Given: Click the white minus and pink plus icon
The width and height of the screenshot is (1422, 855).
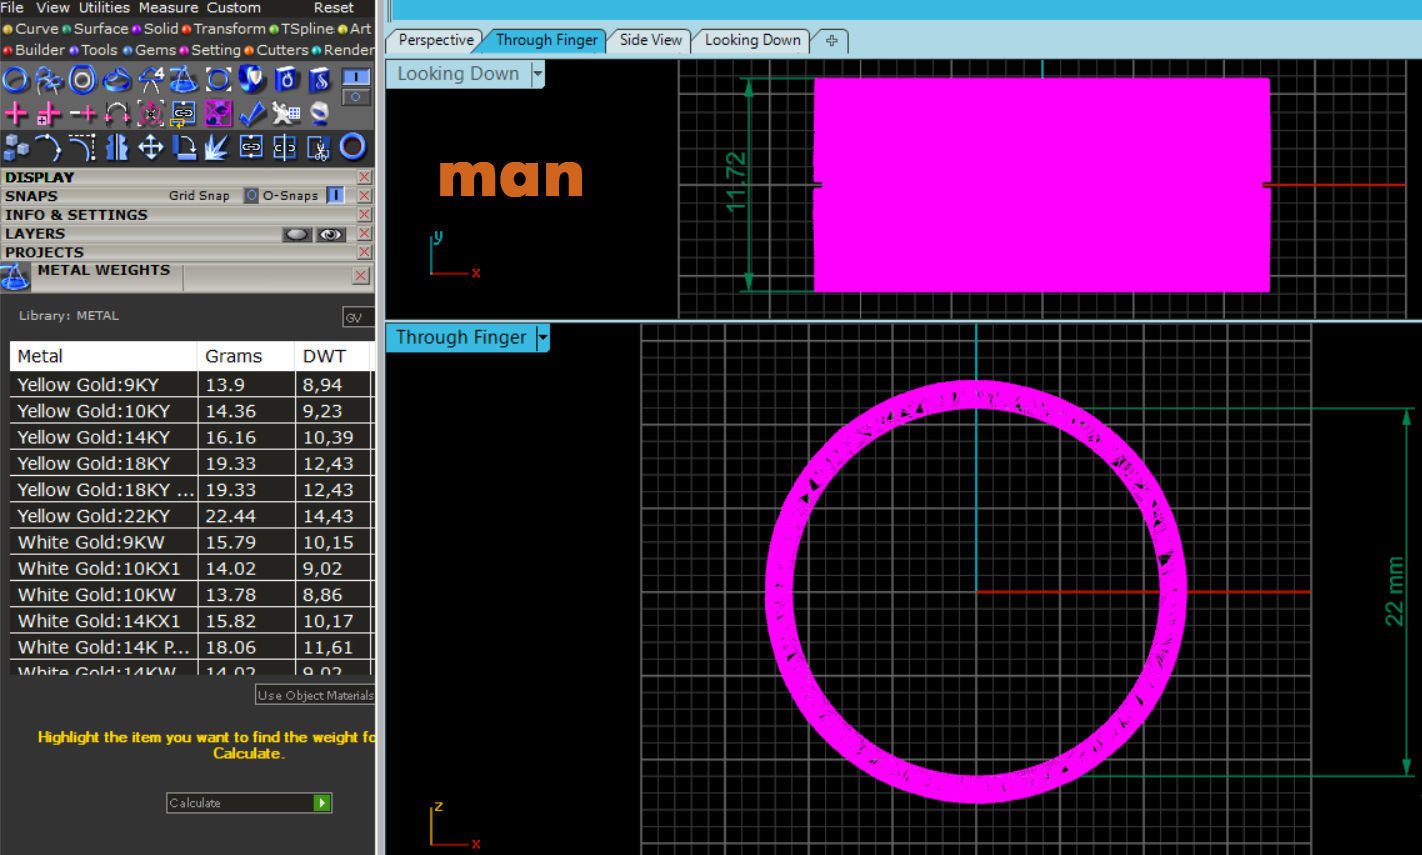Looking at the screenshot, I should [x=83, y=113].
